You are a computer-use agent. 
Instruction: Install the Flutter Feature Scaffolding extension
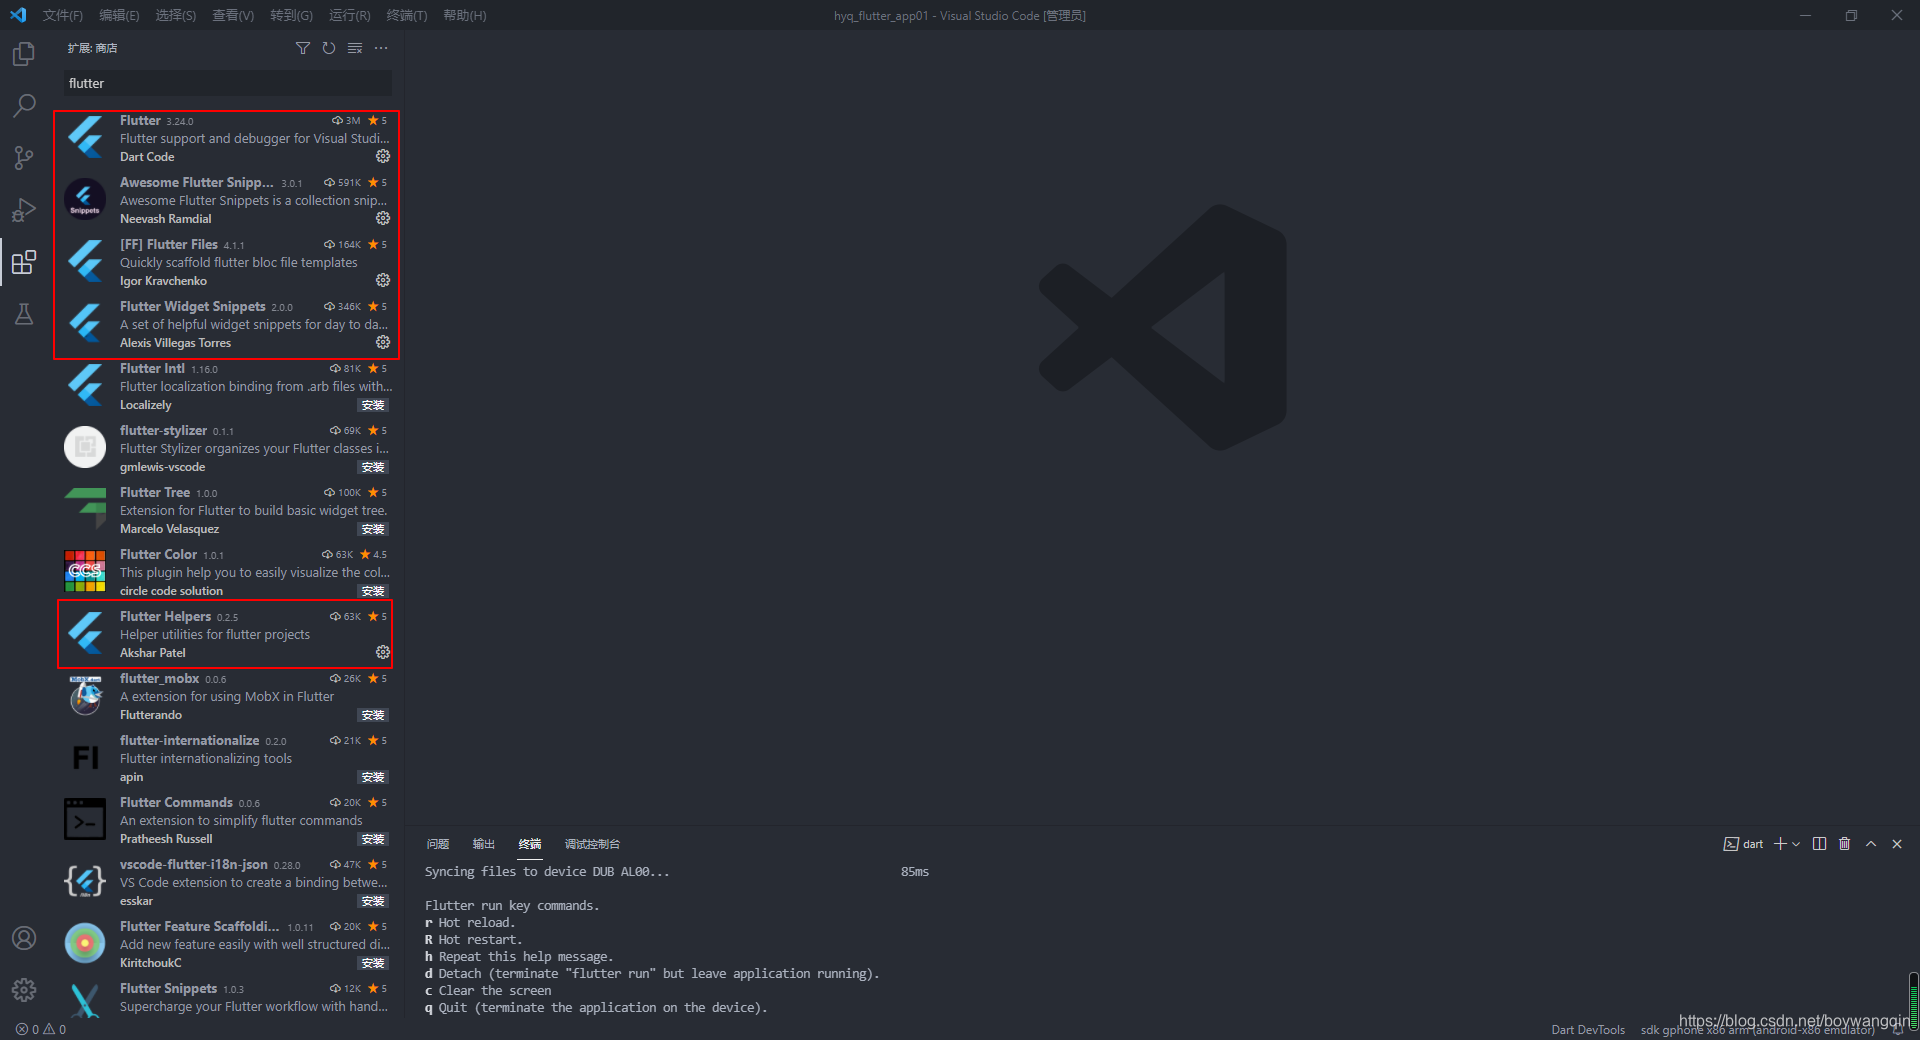tap(373, 963)
